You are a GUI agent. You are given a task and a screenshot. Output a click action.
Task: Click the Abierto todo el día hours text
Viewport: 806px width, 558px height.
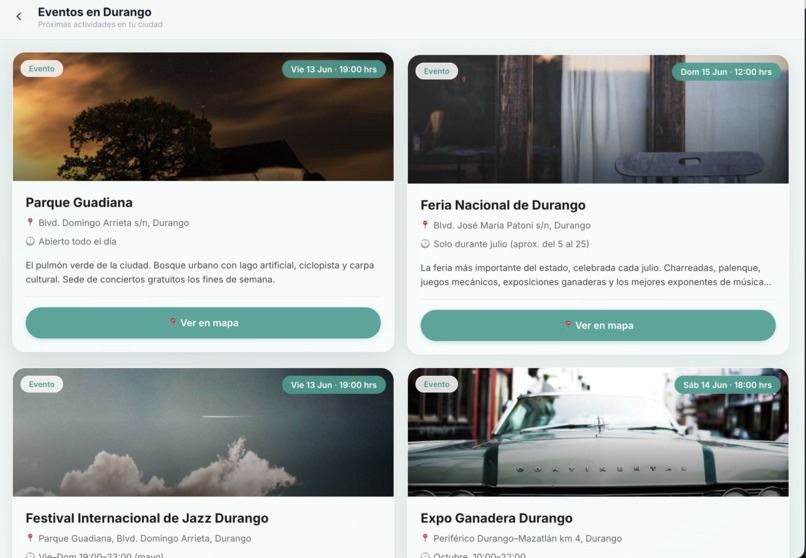(77, 241)
